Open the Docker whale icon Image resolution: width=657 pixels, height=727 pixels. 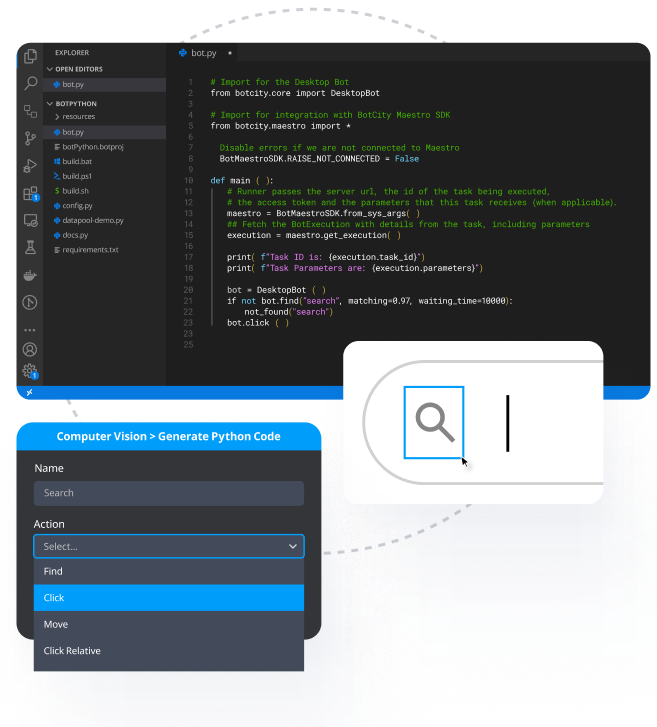coord(31,274)
